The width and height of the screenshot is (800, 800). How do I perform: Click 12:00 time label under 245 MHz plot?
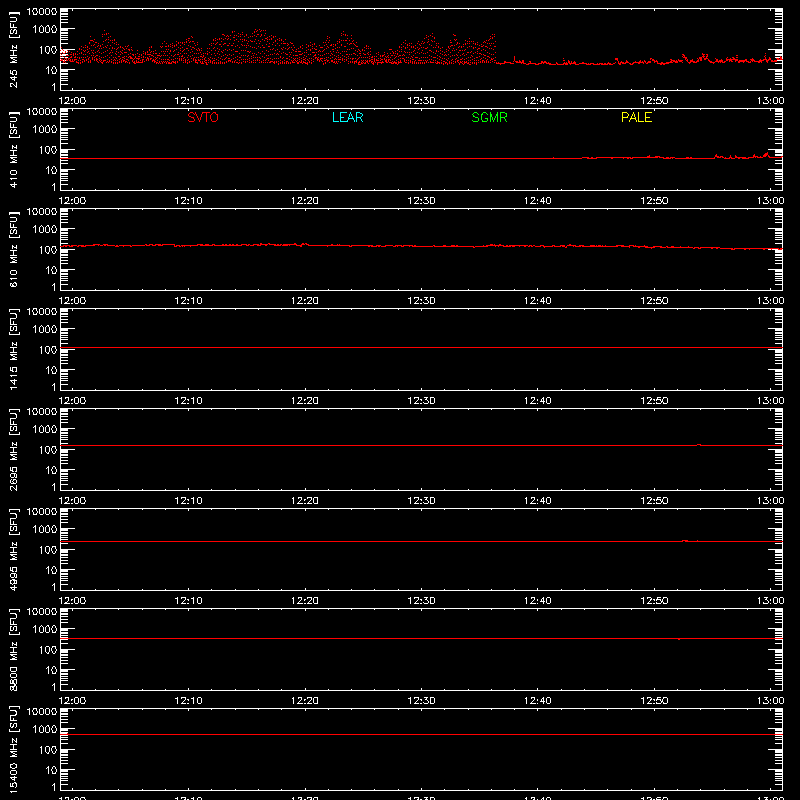tap(72, 101)
